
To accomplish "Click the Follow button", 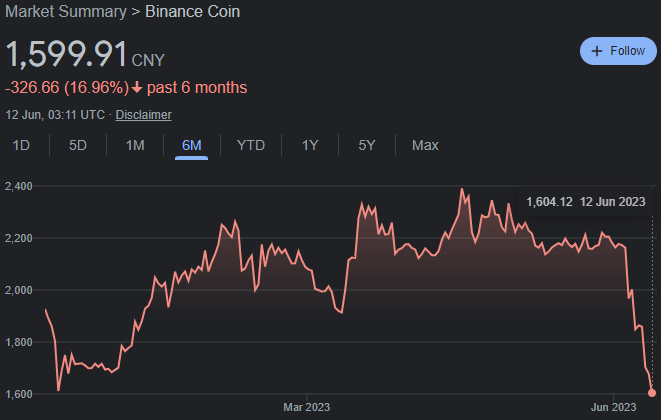I will click(618, 51).
